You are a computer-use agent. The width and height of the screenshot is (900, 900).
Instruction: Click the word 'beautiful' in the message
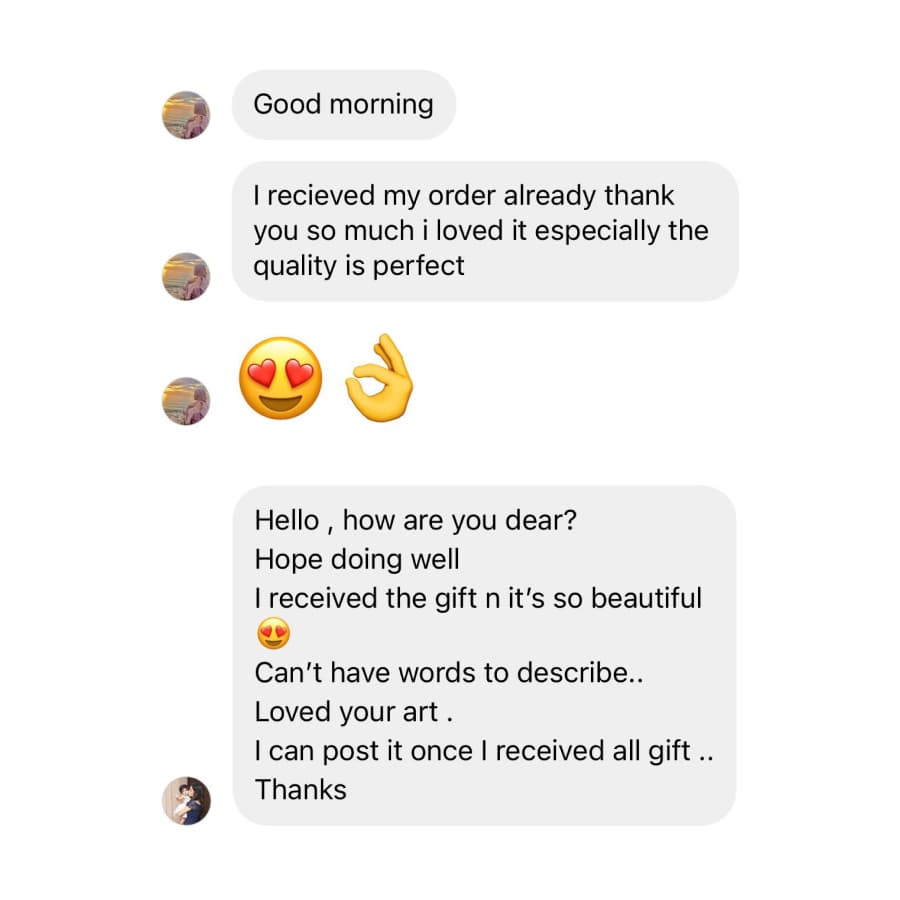coord(646,598)
